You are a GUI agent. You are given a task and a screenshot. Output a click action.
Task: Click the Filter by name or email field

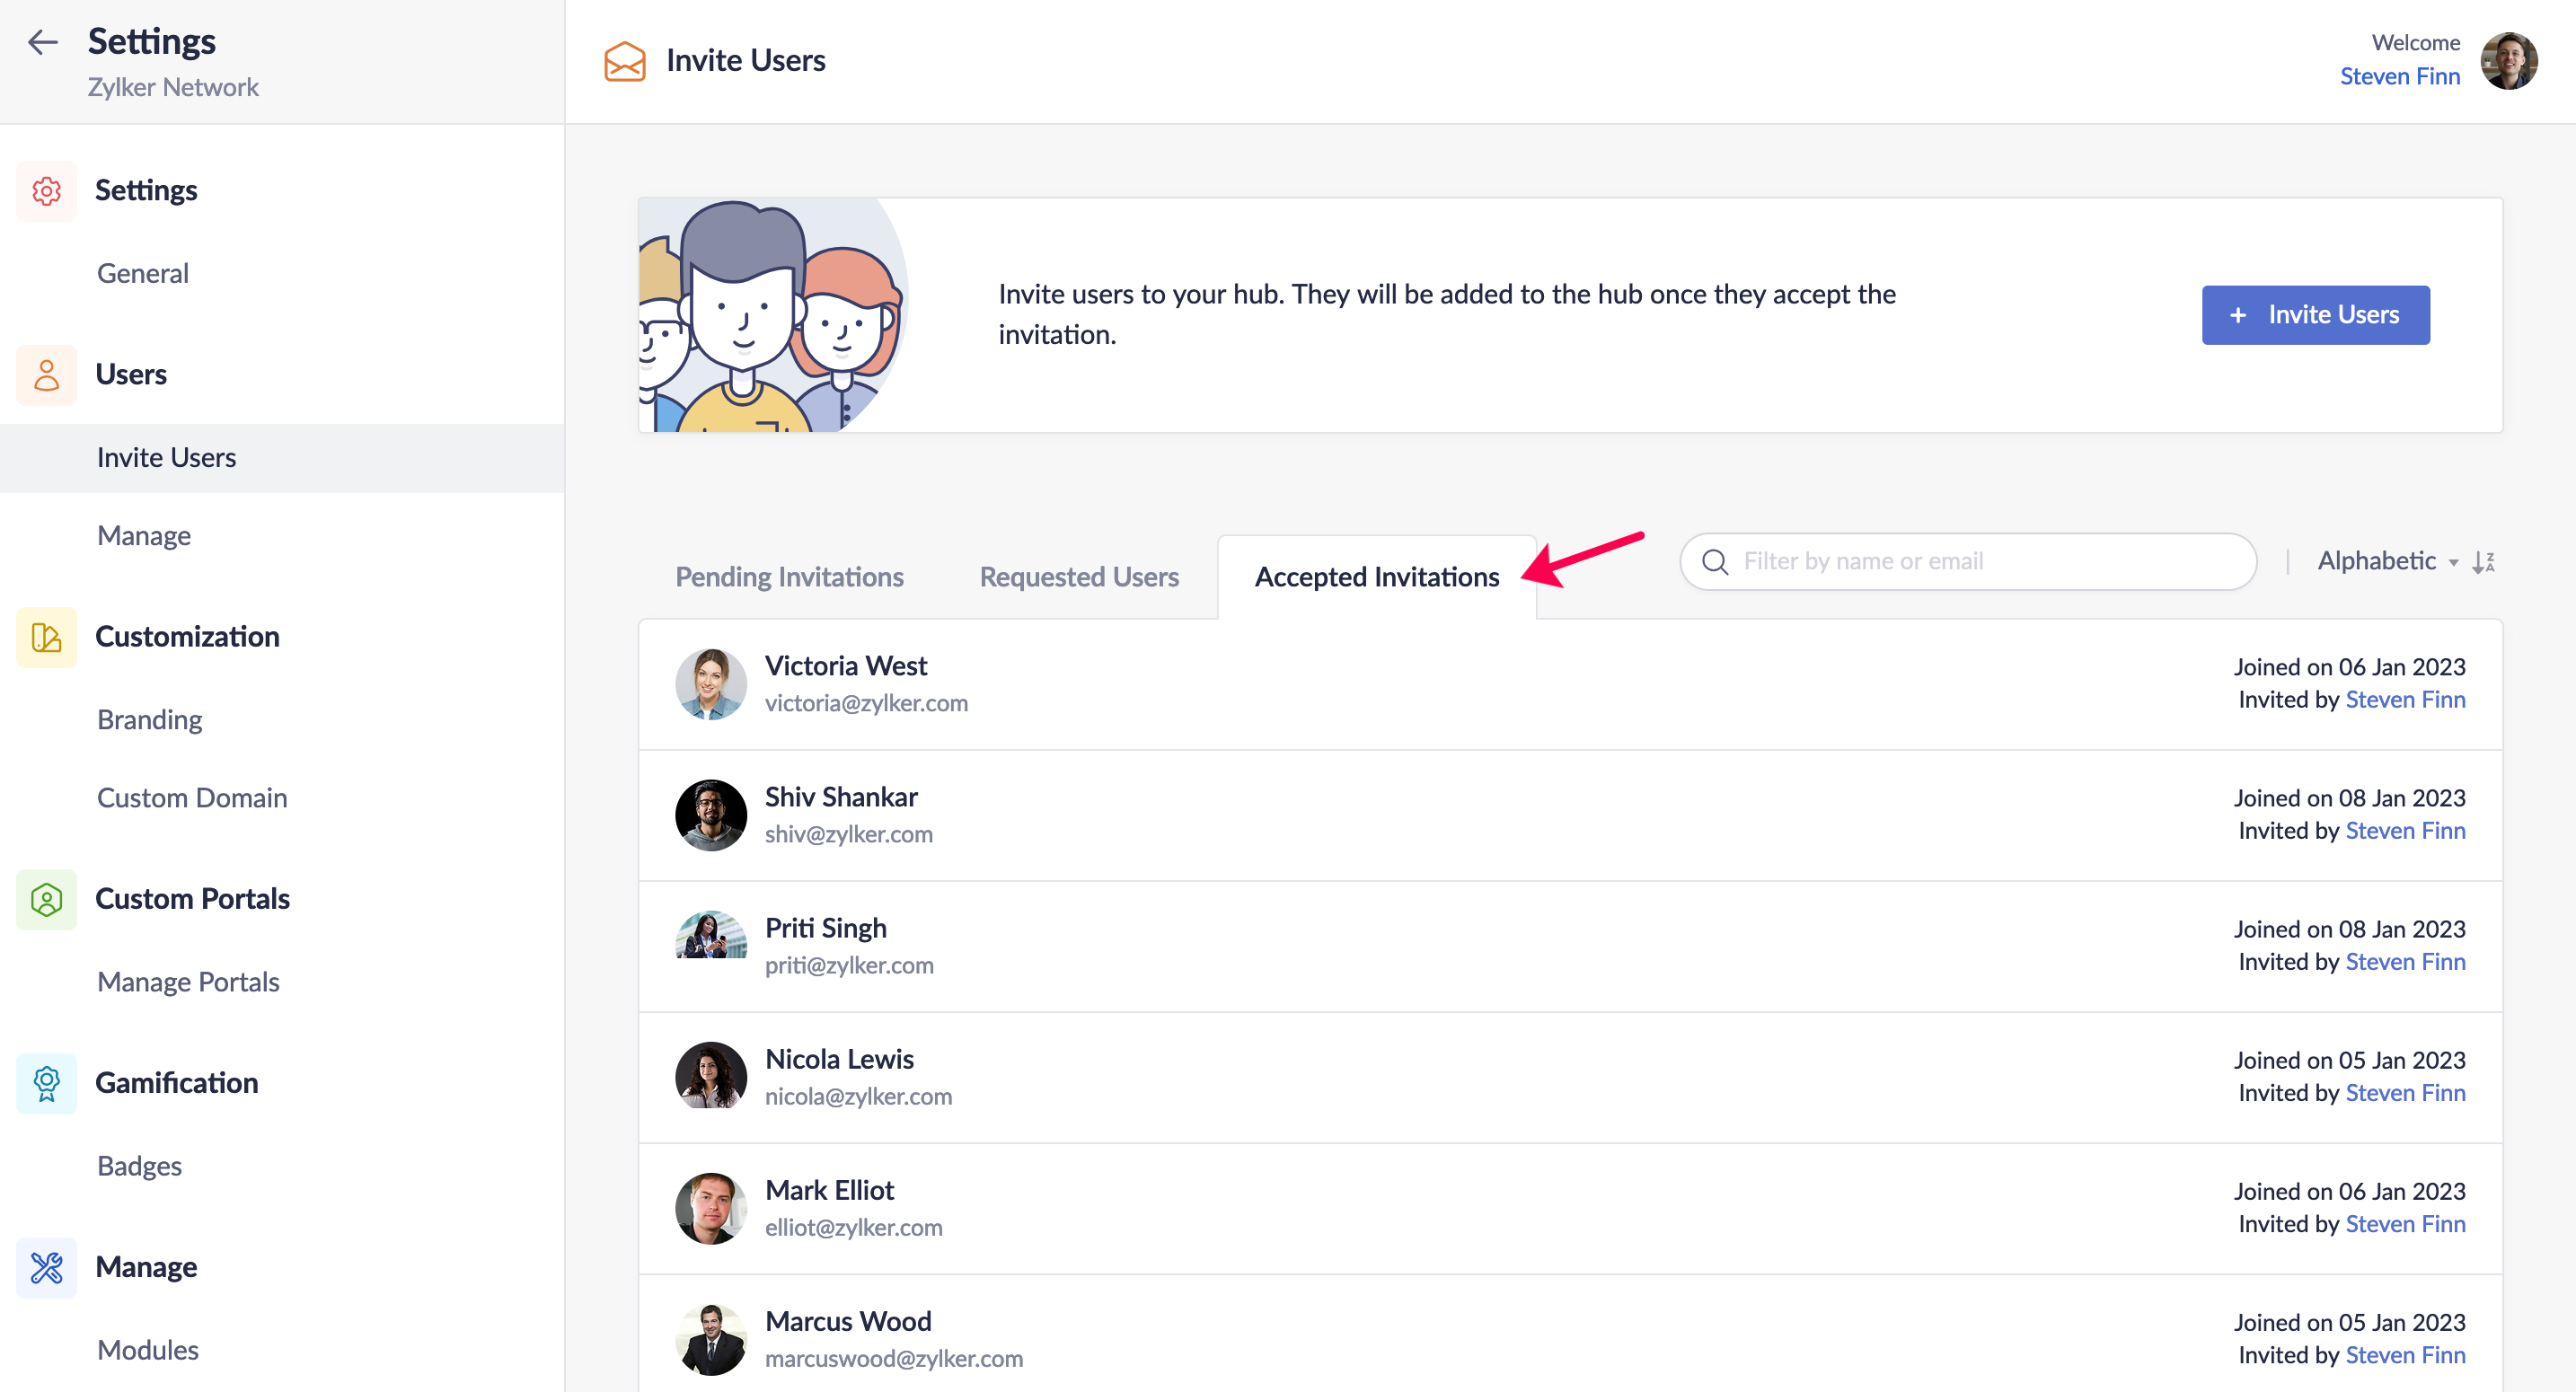(1968, 561)
